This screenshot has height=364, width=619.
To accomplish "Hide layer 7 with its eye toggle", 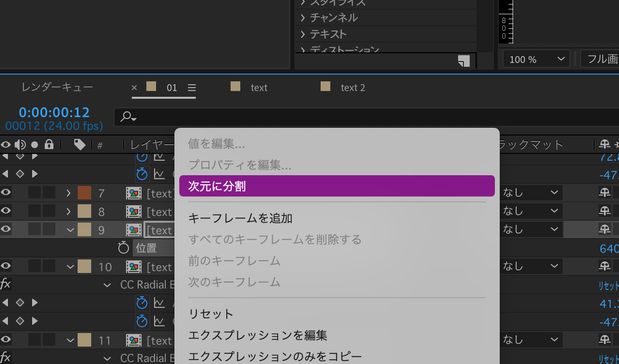I will pos(6,193).
